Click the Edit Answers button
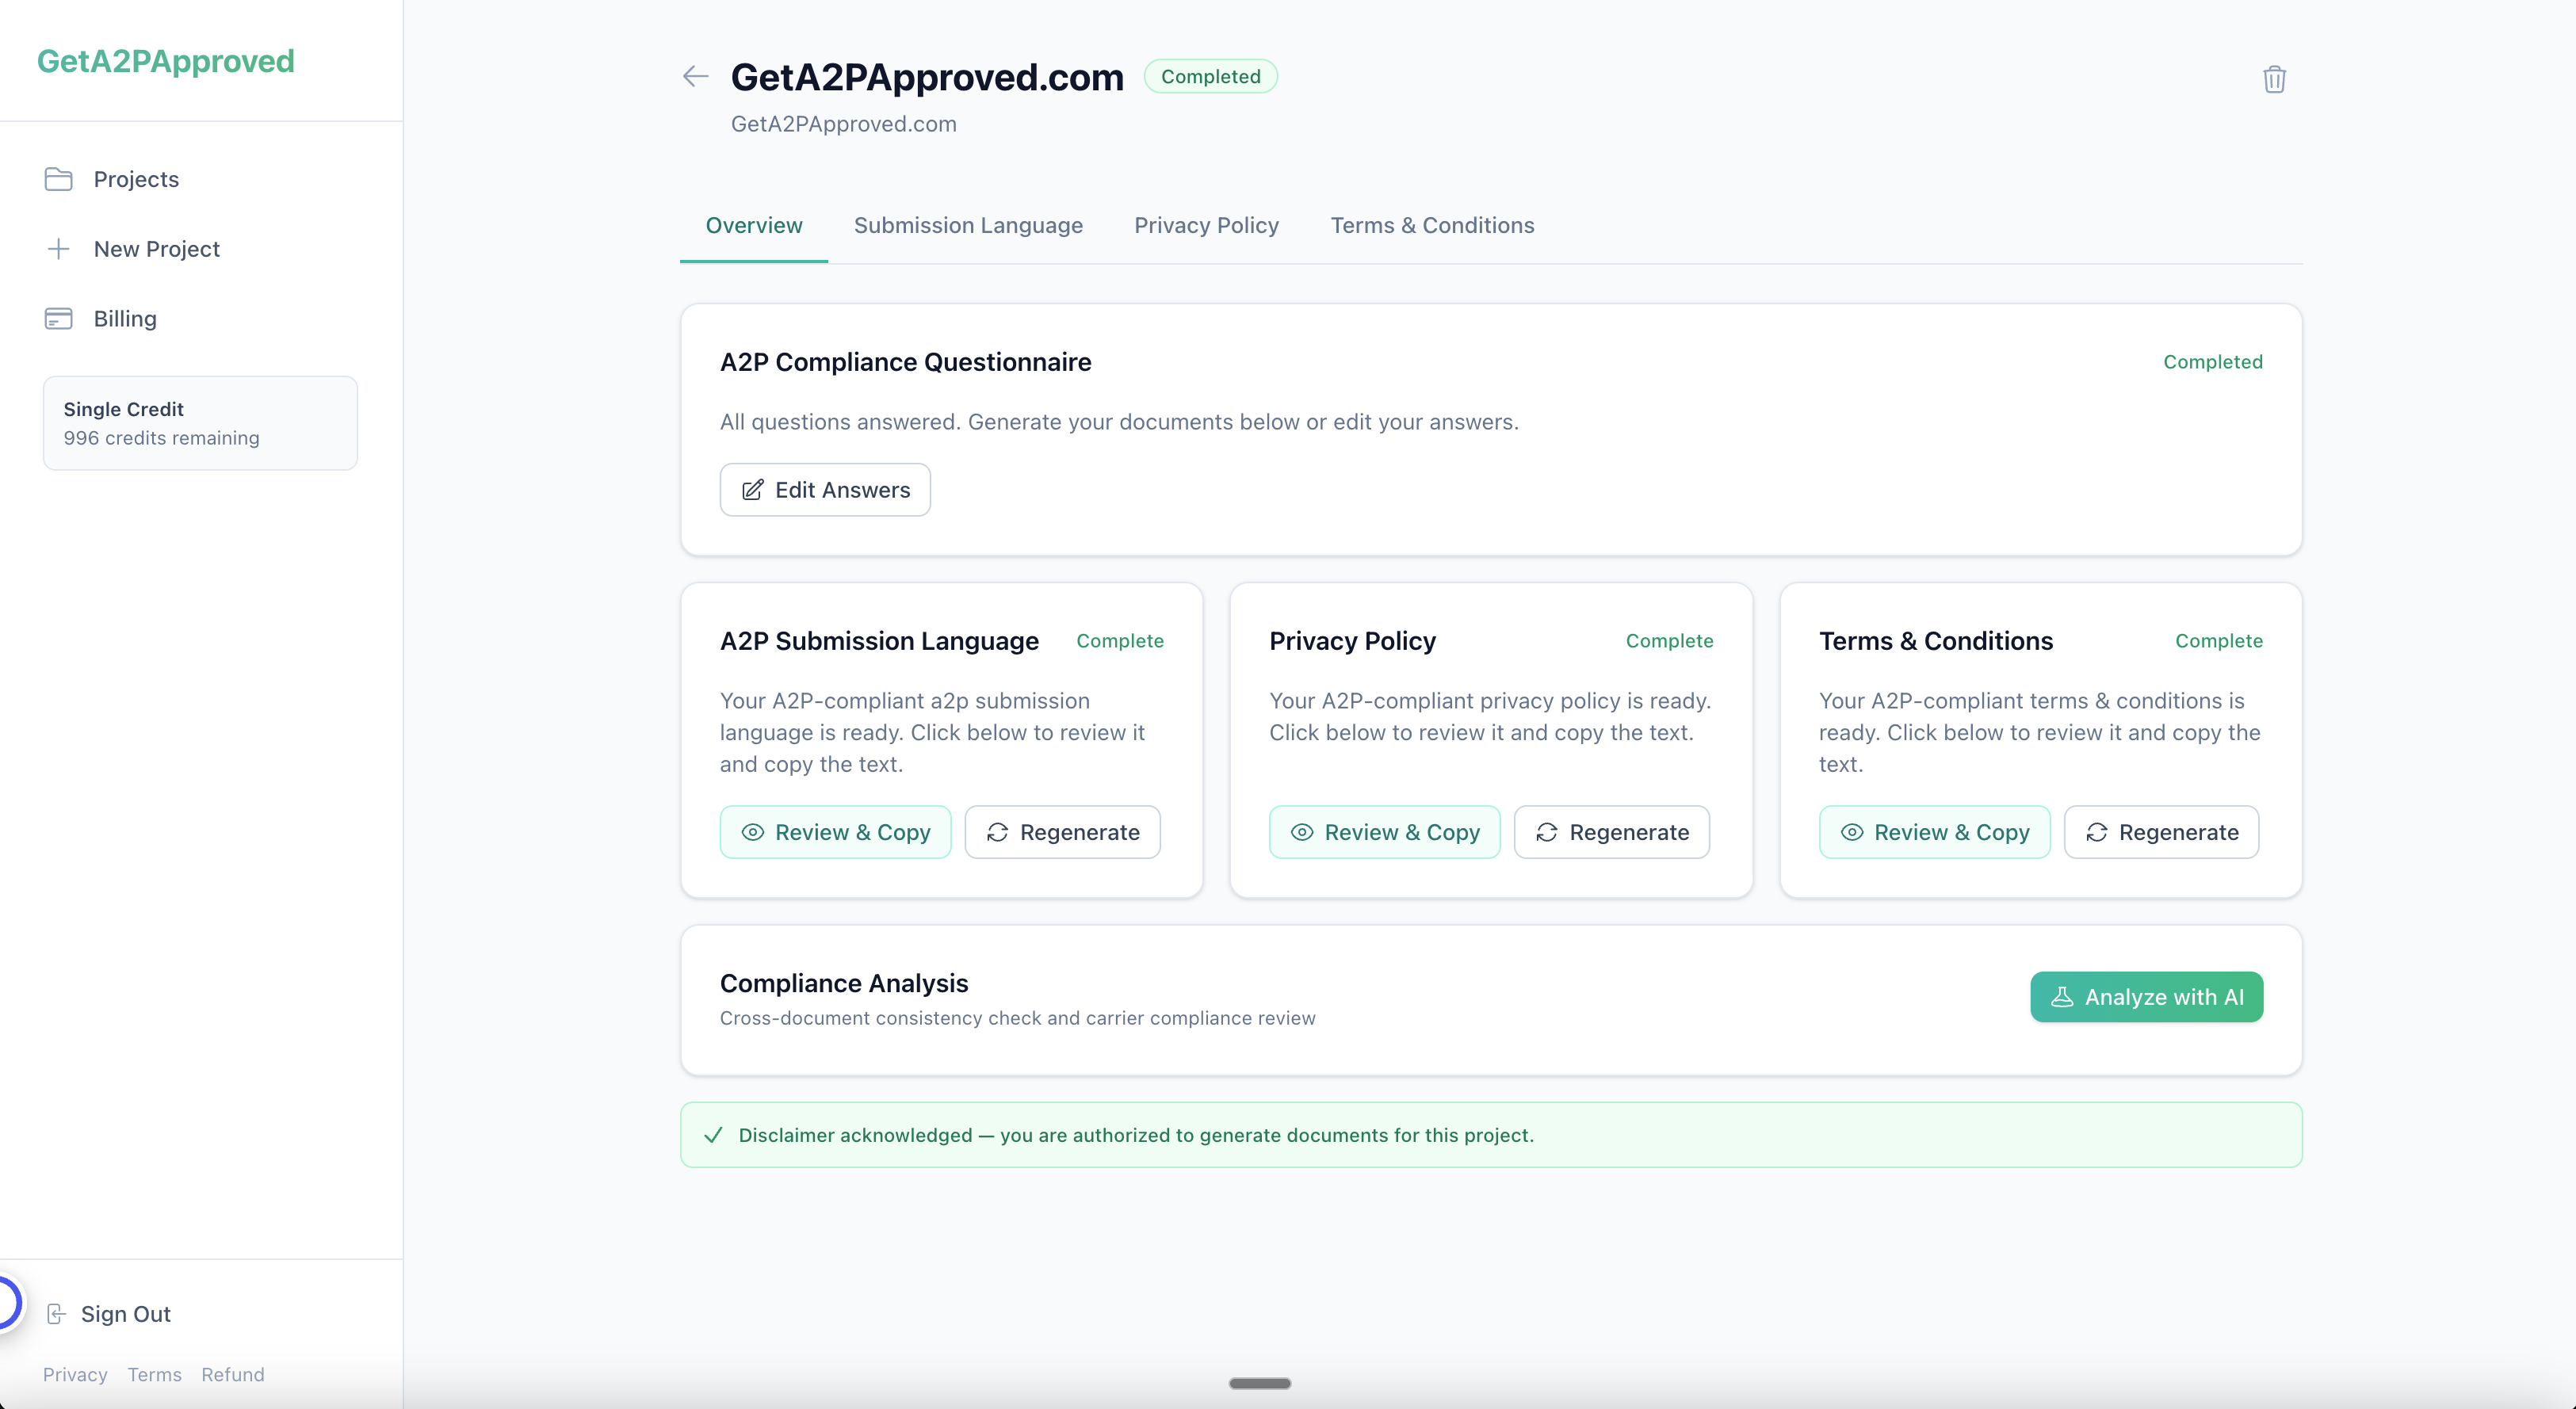The height and width of the screenshot is (1409, 2576). [x=825, y=489]
